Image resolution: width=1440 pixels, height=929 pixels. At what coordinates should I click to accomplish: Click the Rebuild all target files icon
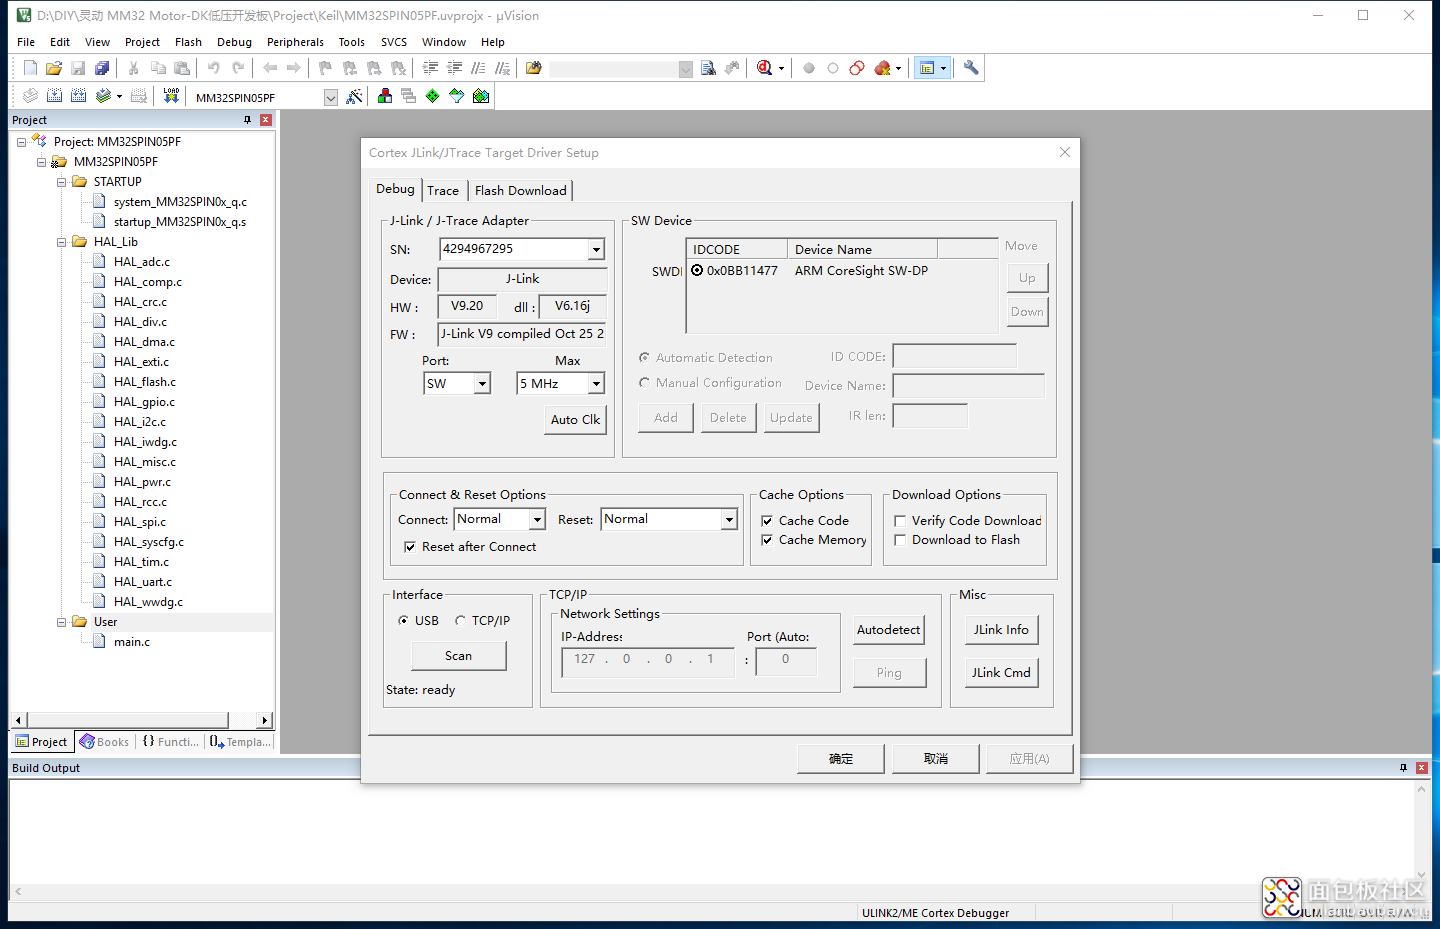79,96
